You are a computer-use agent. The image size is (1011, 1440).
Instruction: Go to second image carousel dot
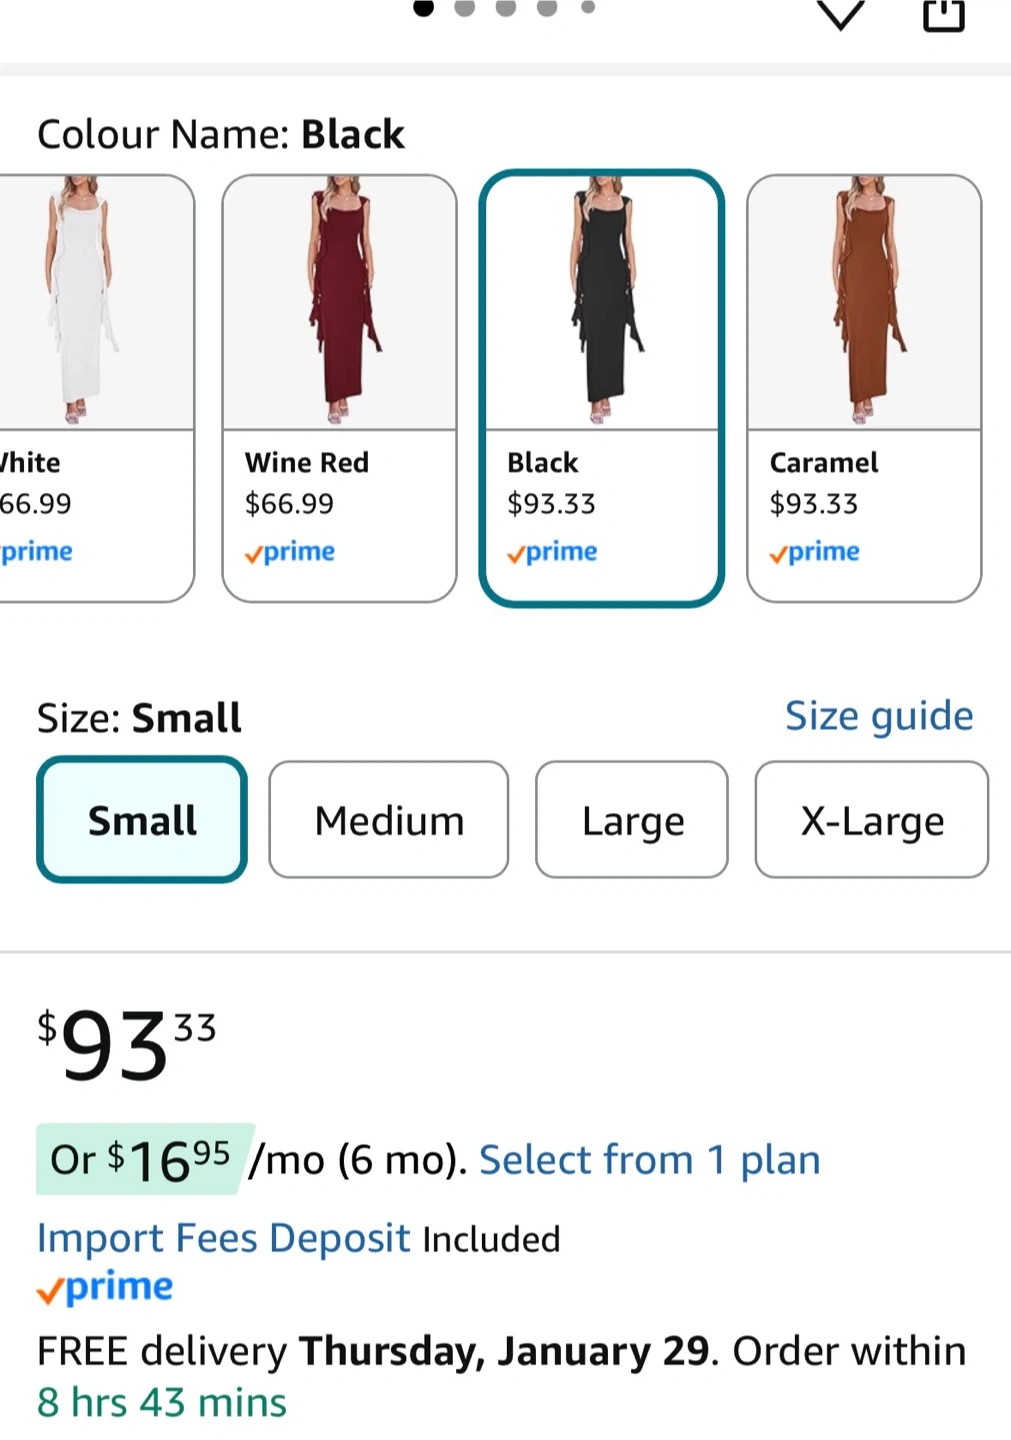(464, 7)
